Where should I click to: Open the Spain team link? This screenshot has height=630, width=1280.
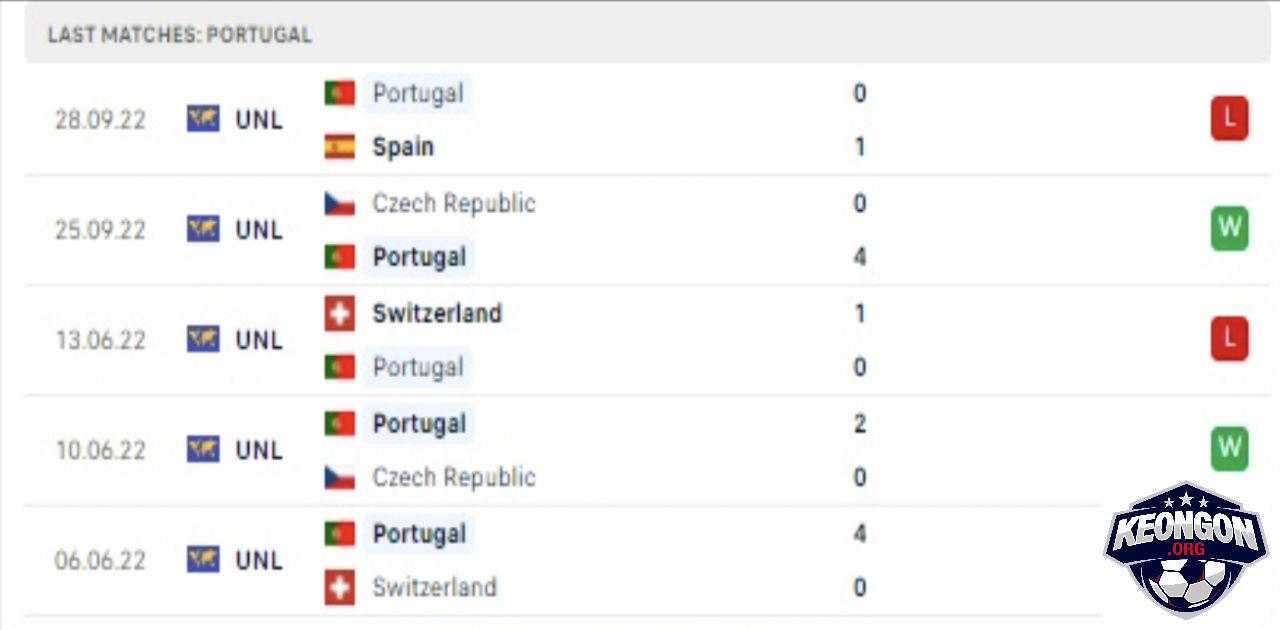coord(403,147)
